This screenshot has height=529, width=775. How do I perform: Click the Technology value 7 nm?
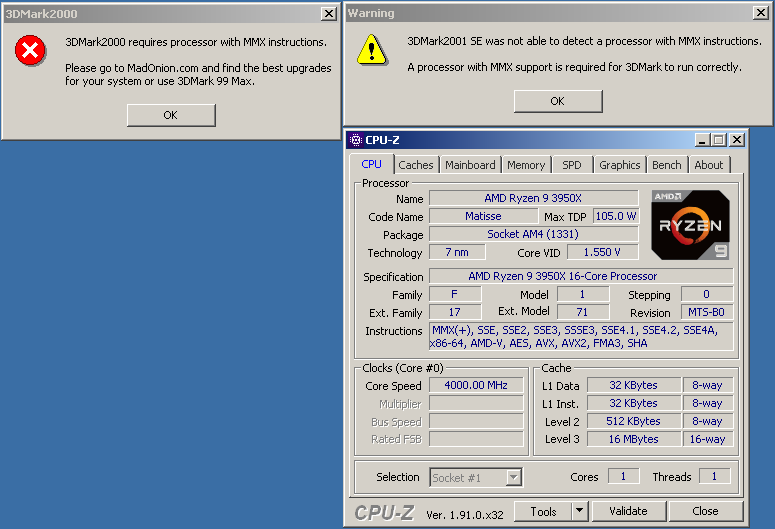click(x=457, y=252)
